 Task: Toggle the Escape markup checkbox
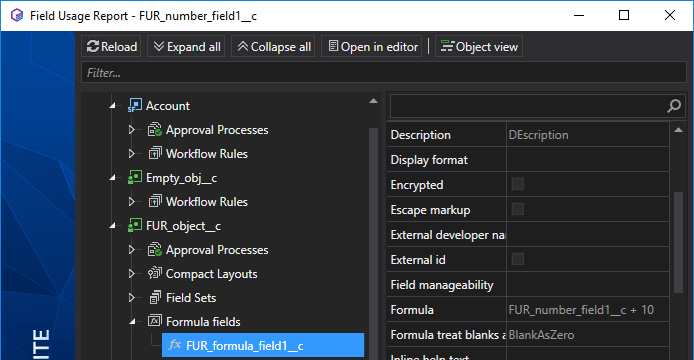(x=518, y=209)
